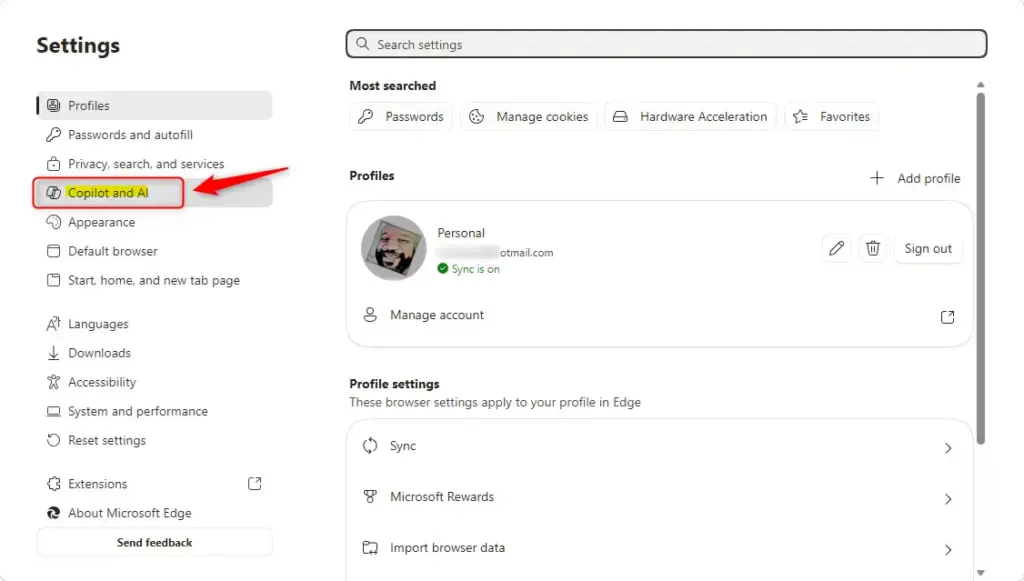The image size is (1024, 581).
Task: Sign out of the Personal profile
Action: coord(928,249)
